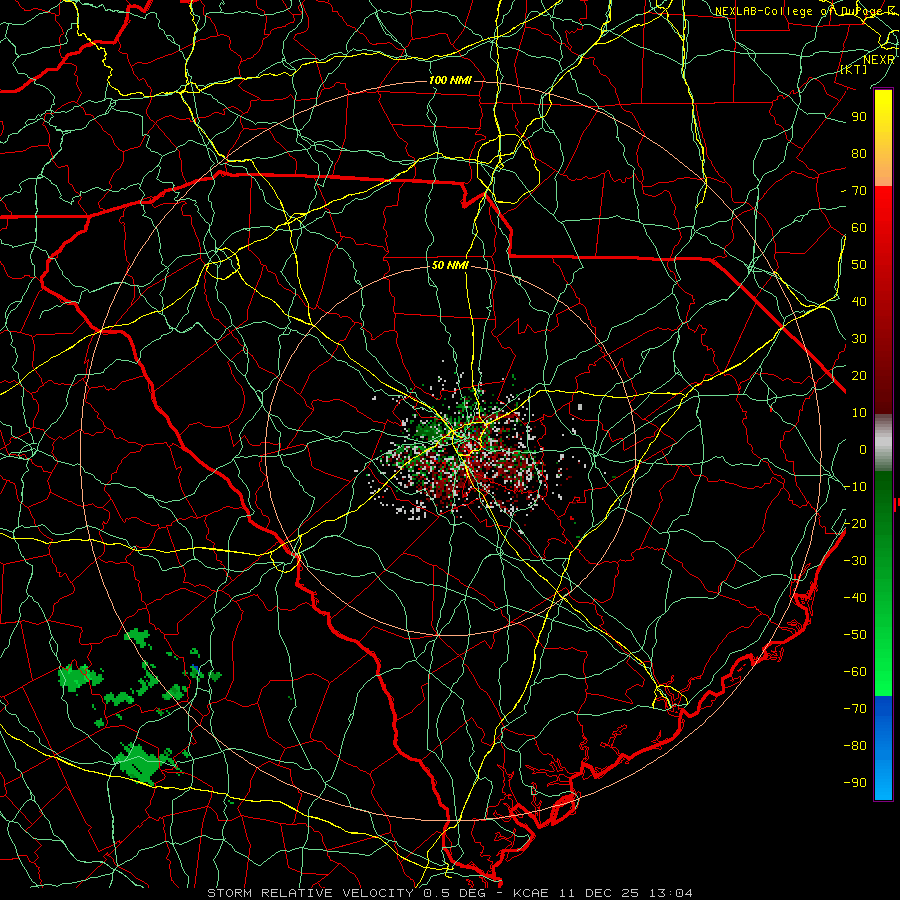Click the '30' value on velocity scale
Image resolution: width=900 pixels, height=900 pixels.
point(859,339)
